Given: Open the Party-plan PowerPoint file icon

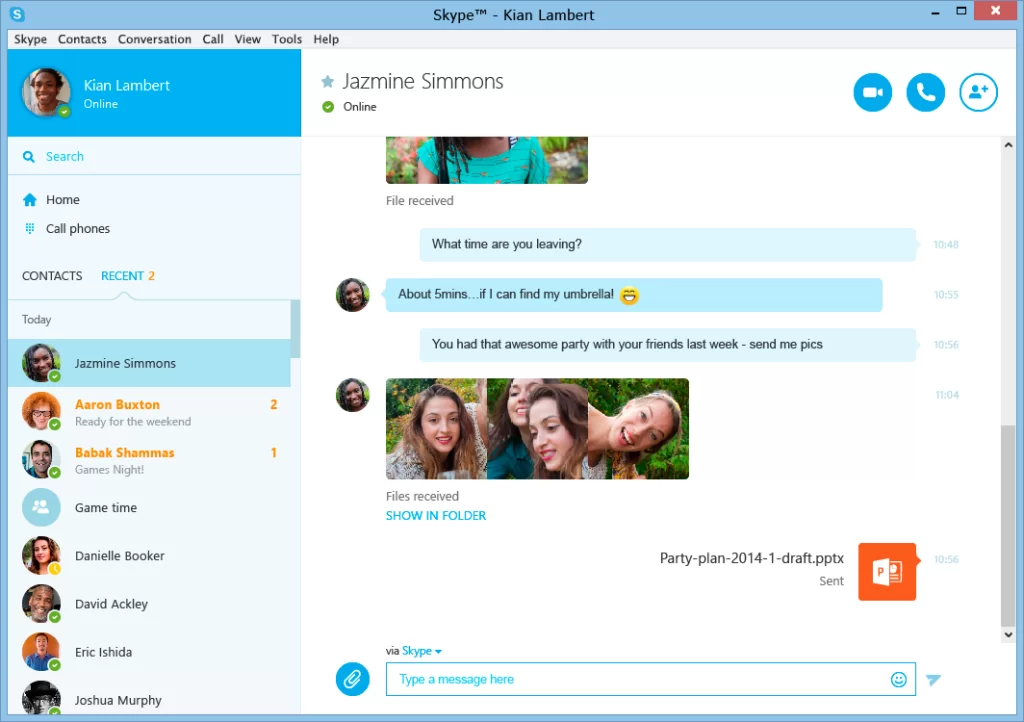Looking at the screenshot, I should point(886,572).
